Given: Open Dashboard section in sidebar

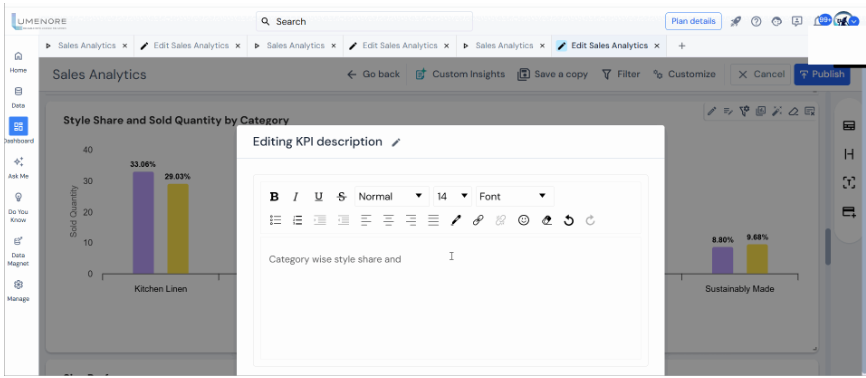Looking at the screenshot, I should coord(18,131).
